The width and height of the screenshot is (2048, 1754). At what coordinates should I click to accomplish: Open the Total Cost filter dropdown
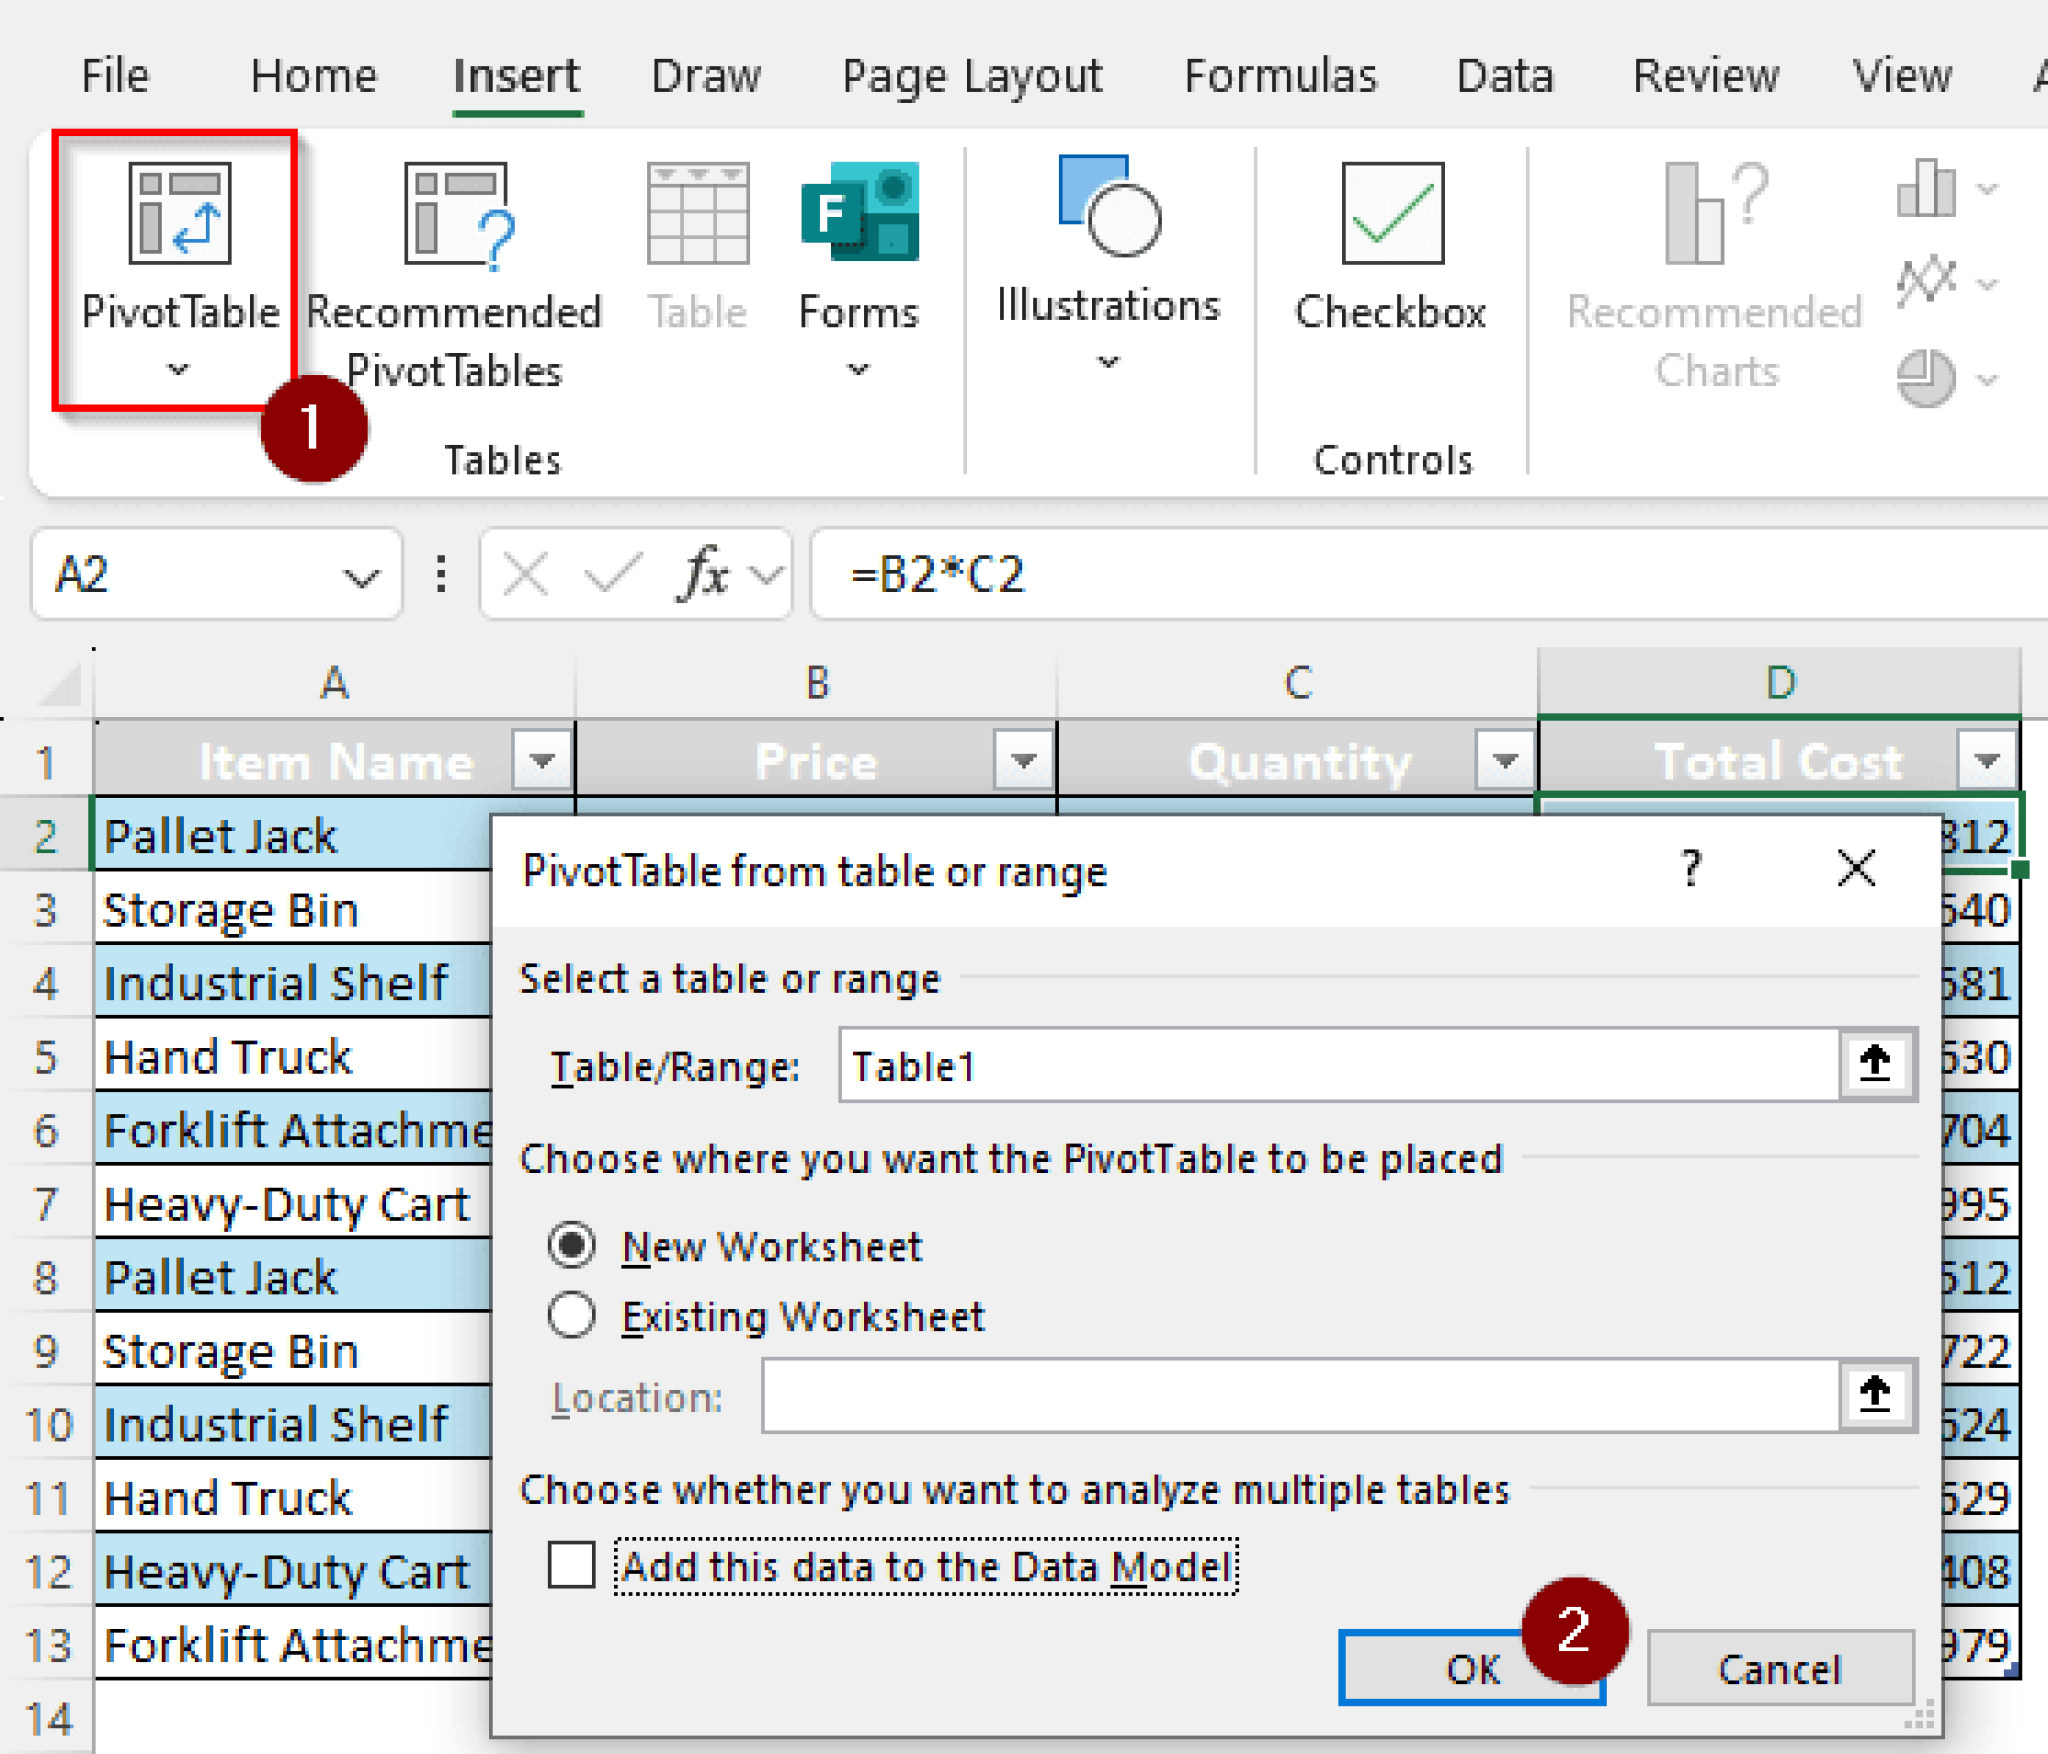(x=1987, y=761)
